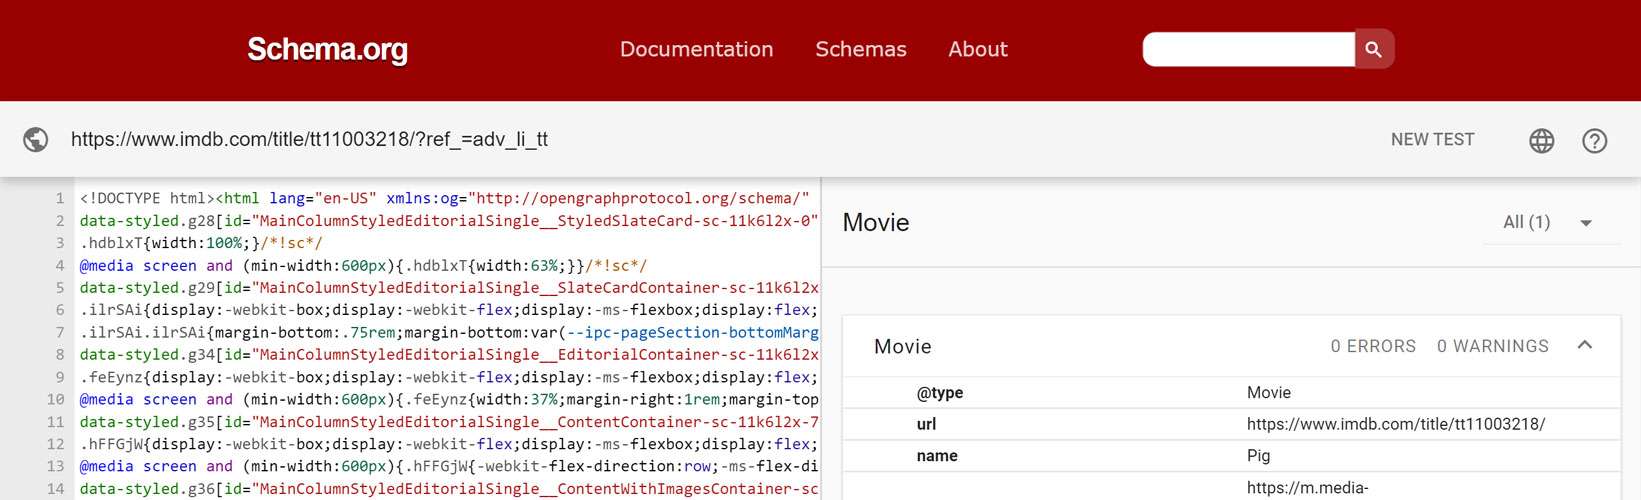Click the Movie title in result card
Image resolution: width=1641 pixels, height=500 pixels.
pyautogui.click(x=903, y=346)
